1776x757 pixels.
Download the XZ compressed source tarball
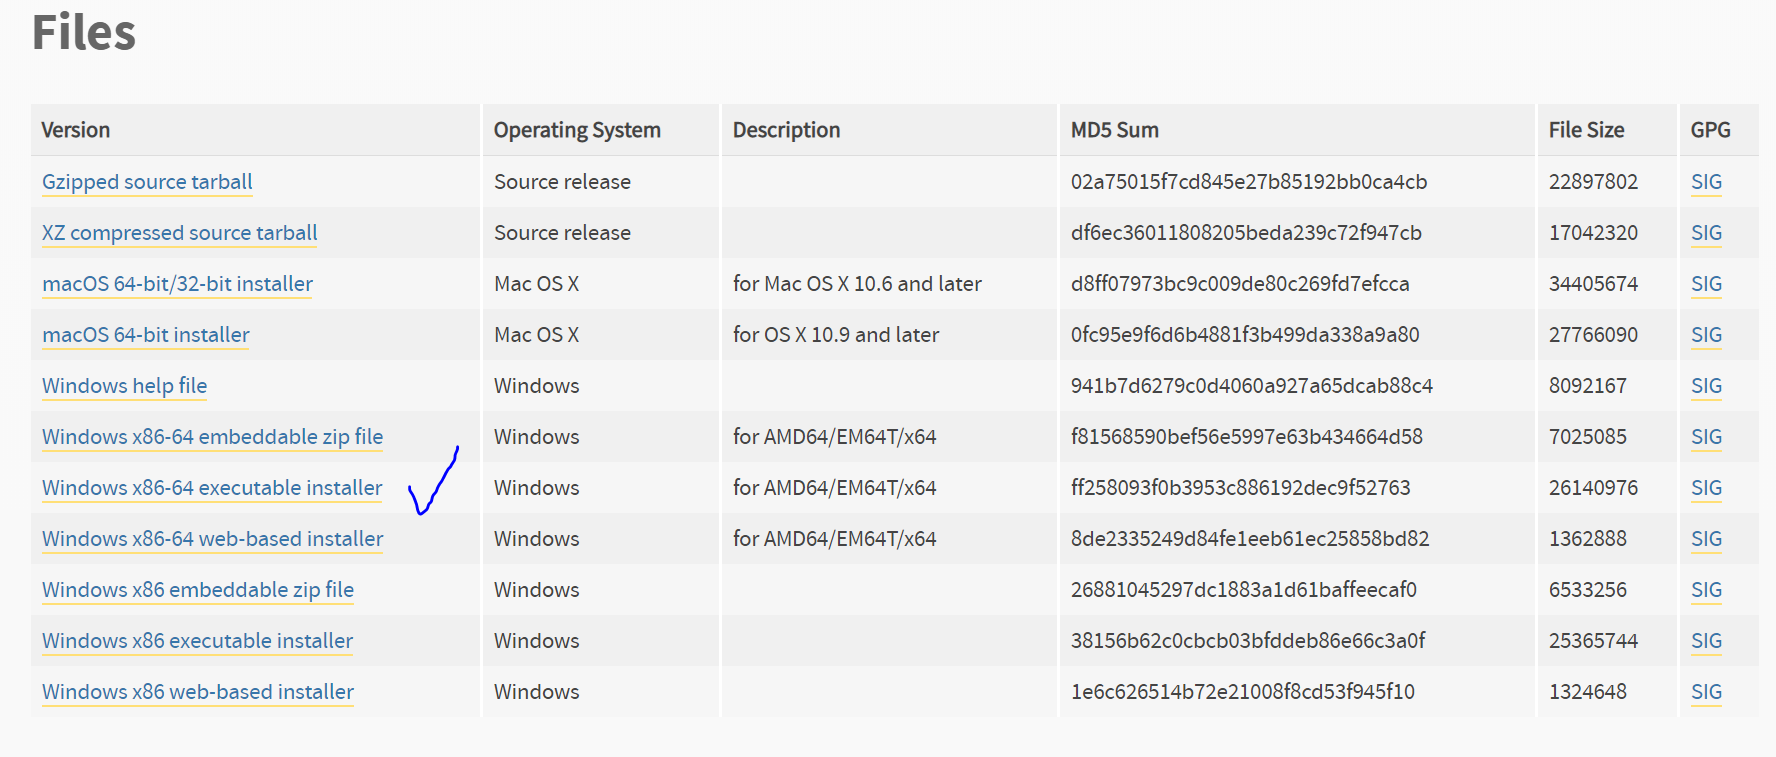(180, 233)
